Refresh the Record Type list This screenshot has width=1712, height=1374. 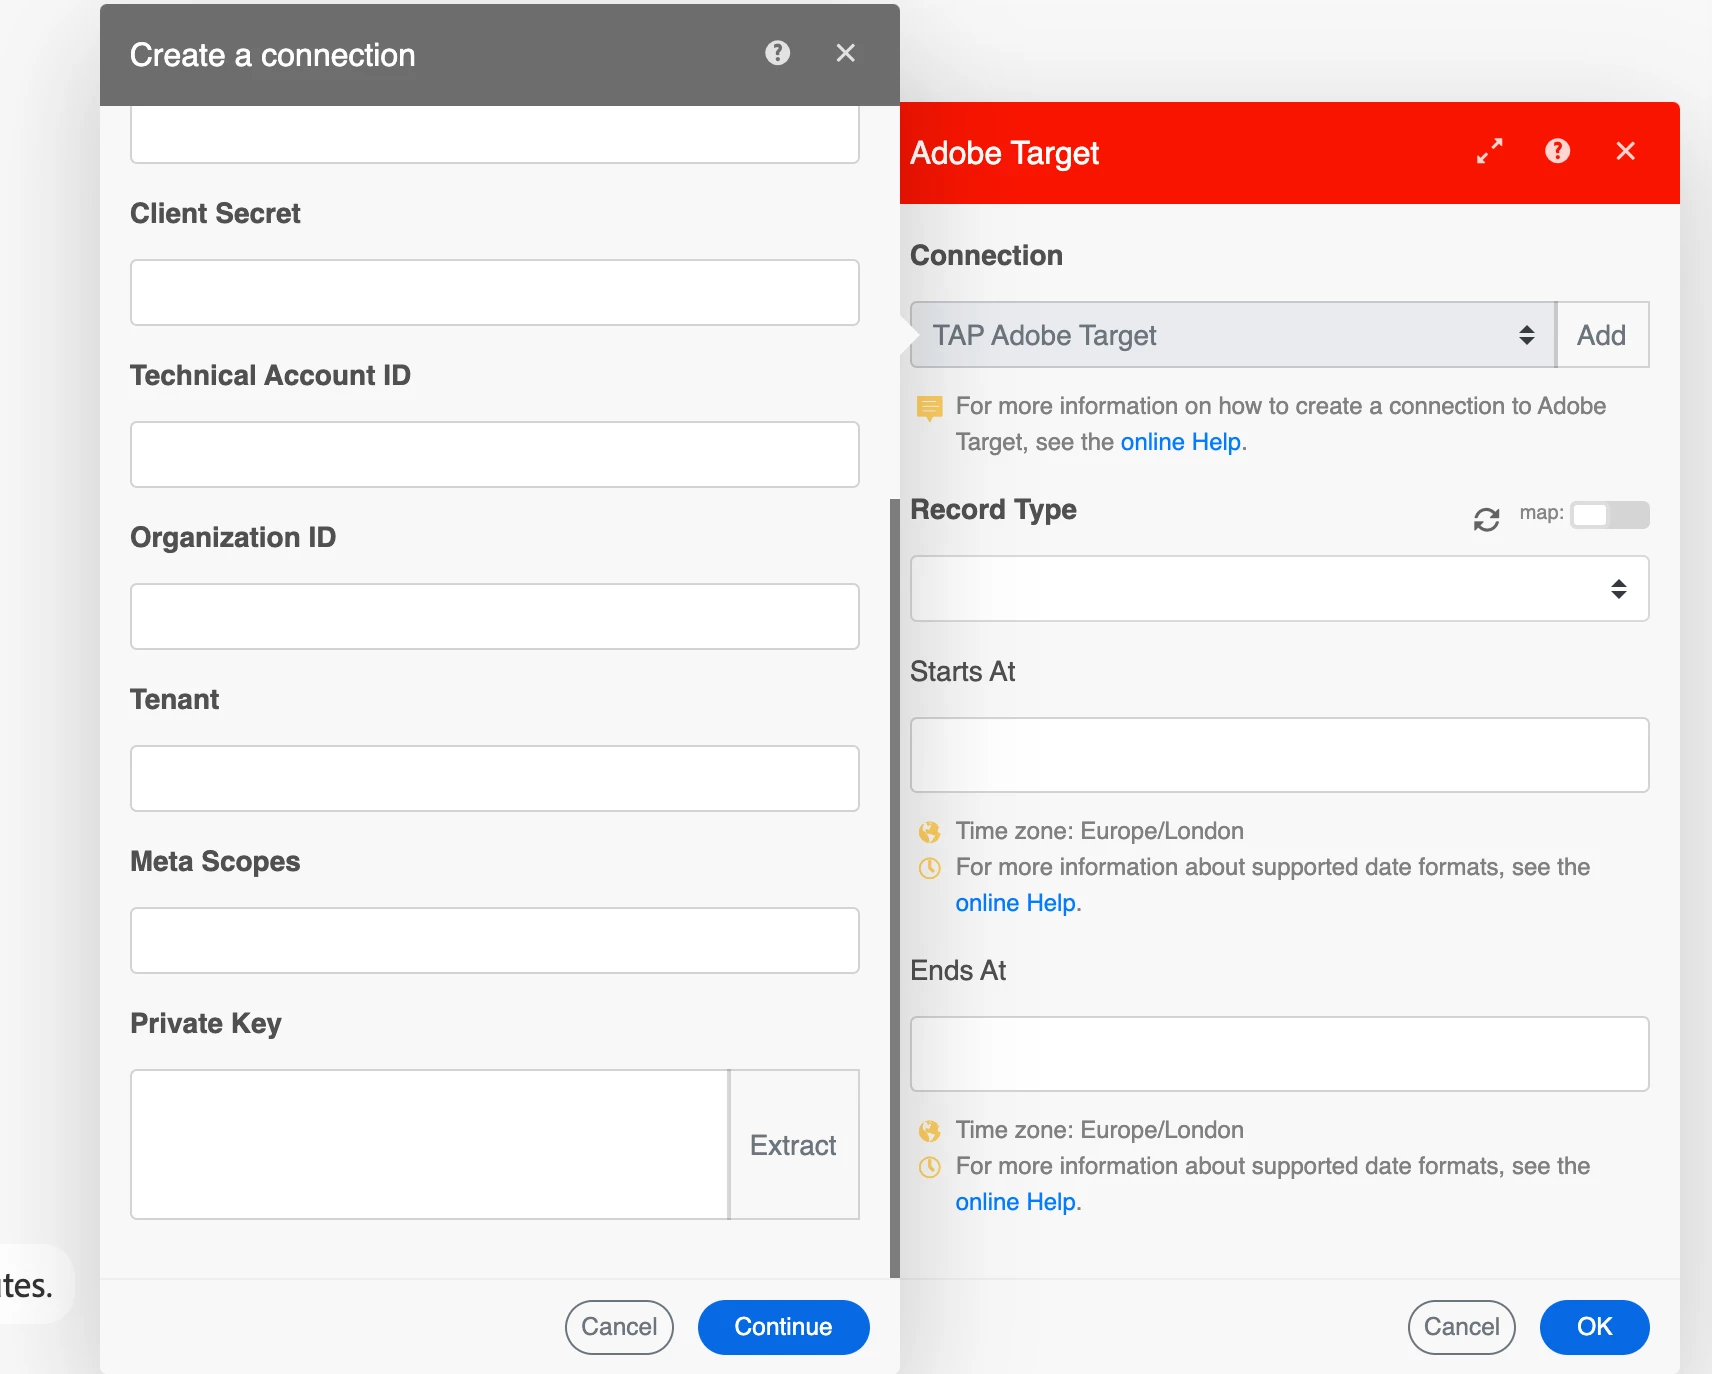coord(1486,519)
